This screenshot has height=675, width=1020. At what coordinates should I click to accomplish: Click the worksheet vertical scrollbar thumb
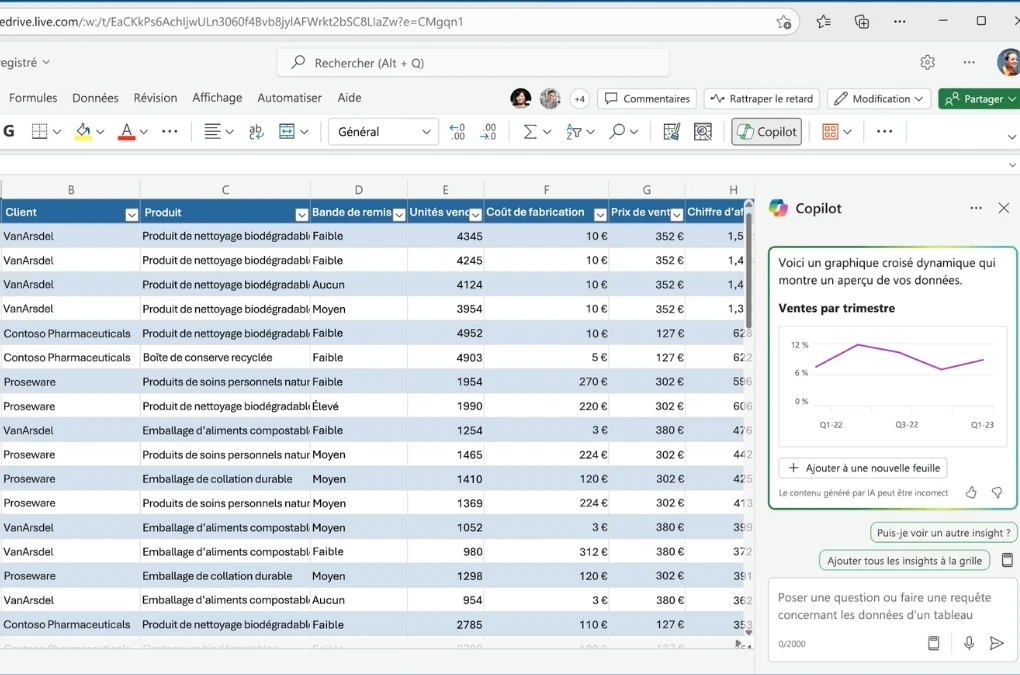[x=749, y=270]
